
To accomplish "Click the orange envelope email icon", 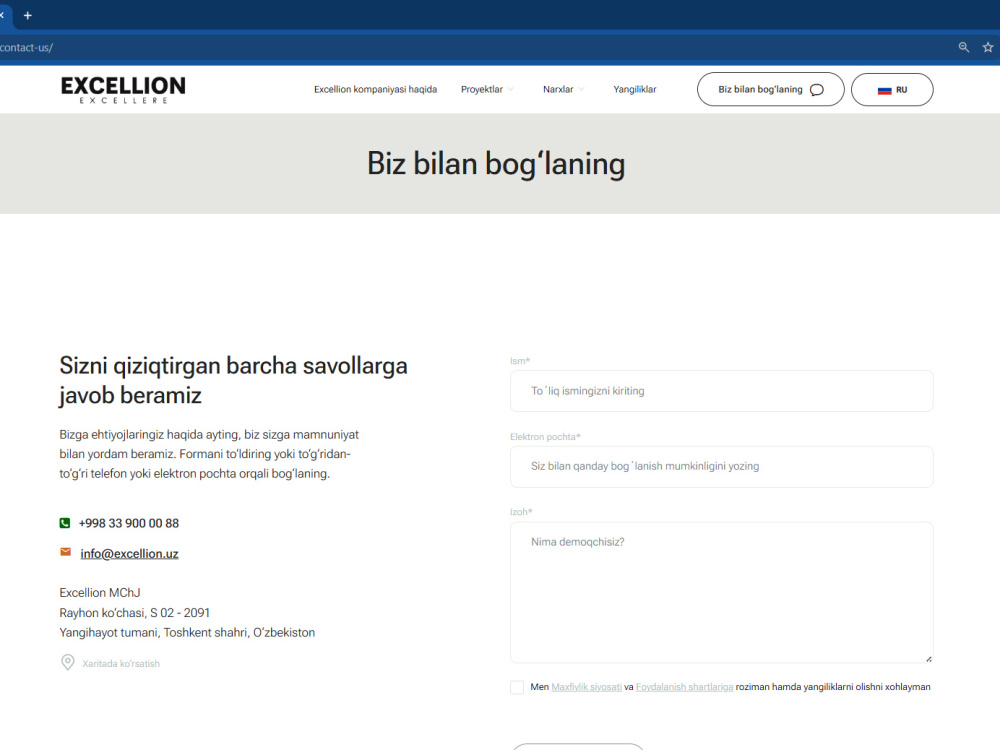I will point(66,552).
